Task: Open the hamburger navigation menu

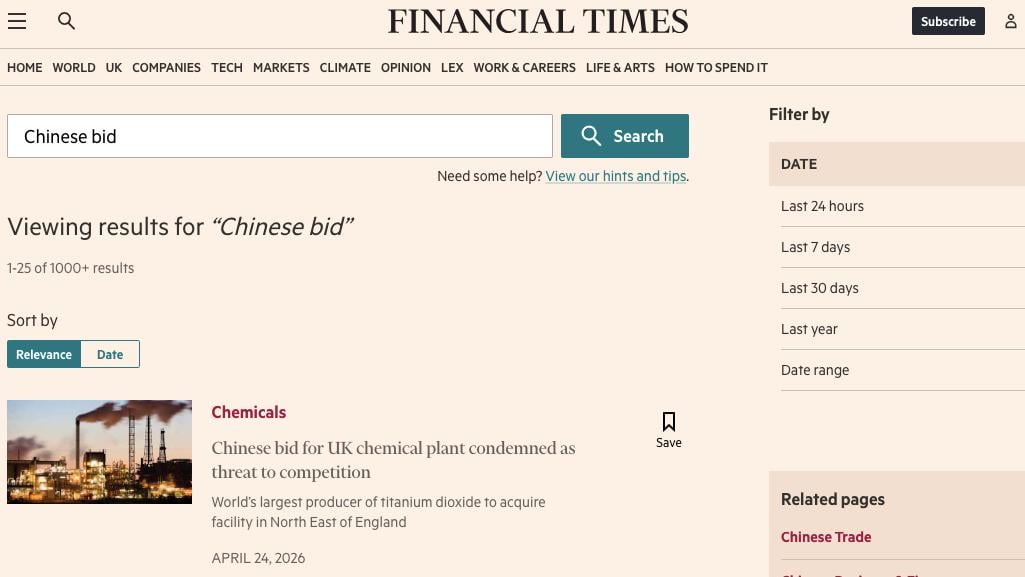Action: tap(17, 21)
